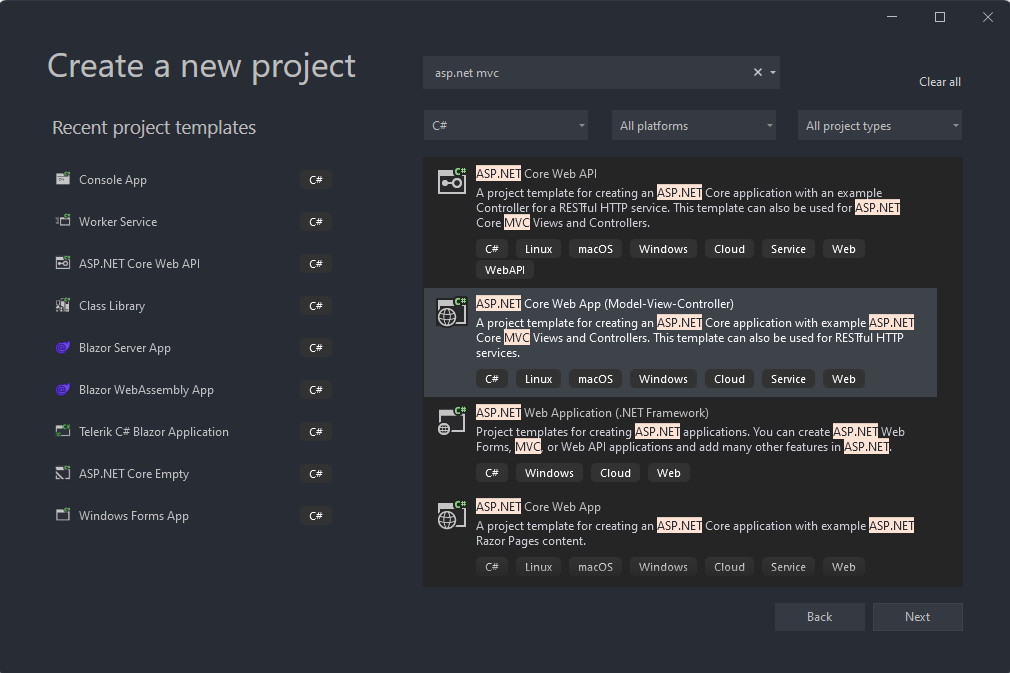Viewport: 1010px width, 673px height.
Task: Click the Blazor Server App icon
Action: [x=62, y=348]
